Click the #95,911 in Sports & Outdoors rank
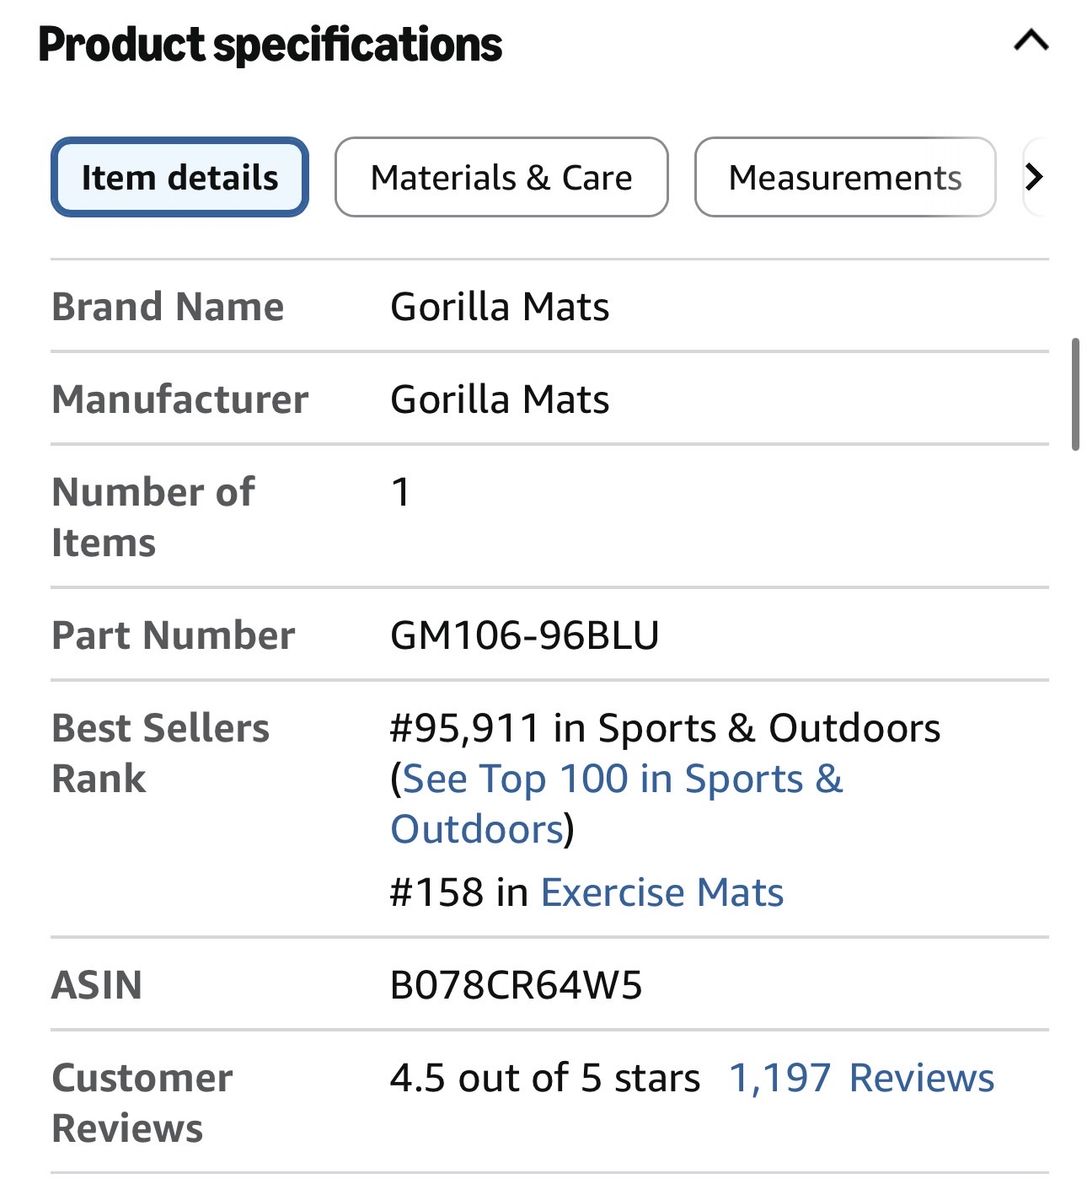The width and height of the screenshot is (1087, 1200). point(666,728)
